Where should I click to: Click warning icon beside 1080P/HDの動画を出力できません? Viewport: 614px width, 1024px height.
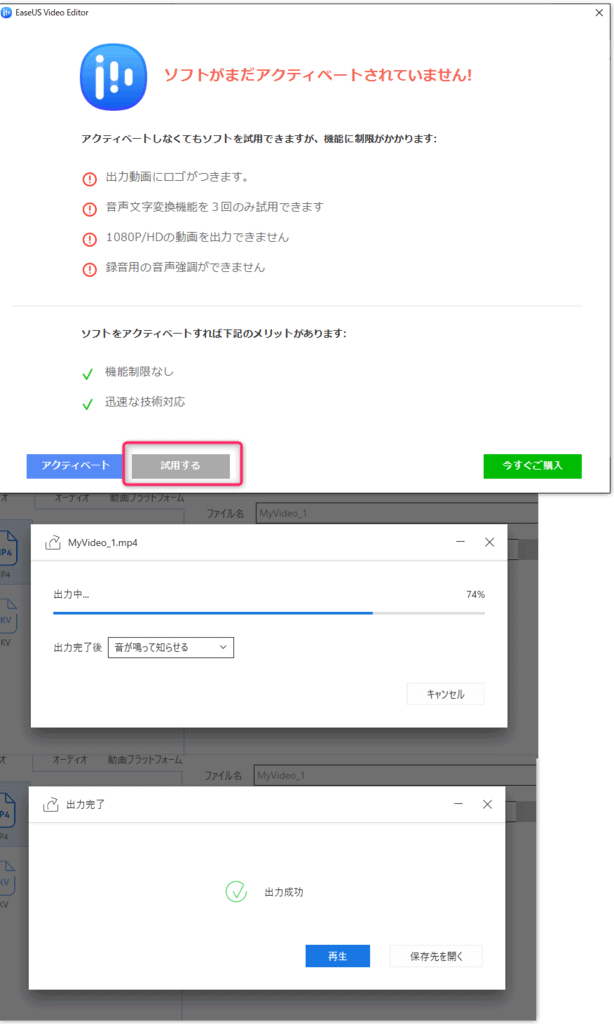pyautogui.click(x=90, y=238)
